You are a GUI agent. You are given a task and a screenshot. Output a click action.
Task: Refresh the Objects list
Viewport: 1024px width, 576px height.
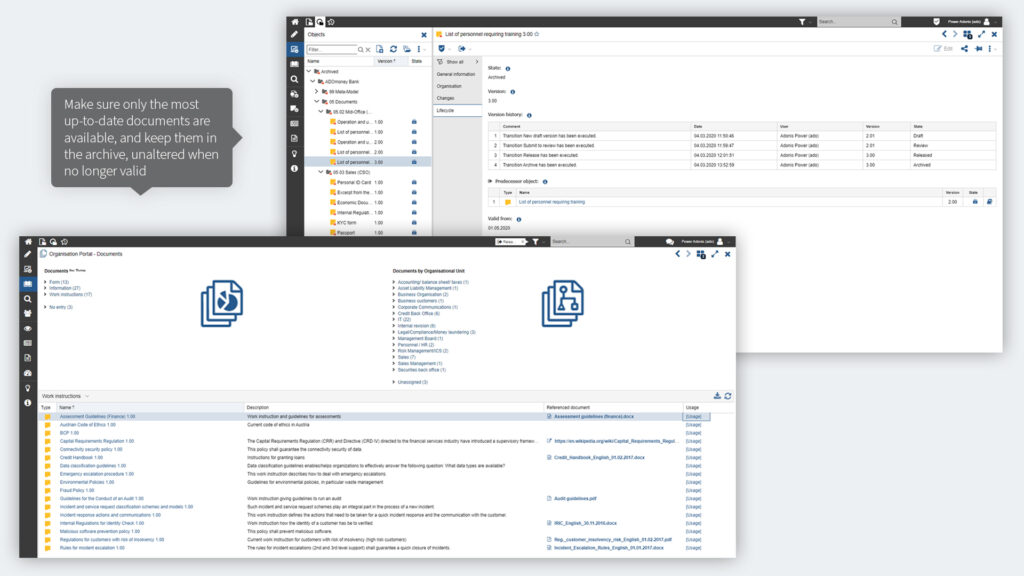(393, 48)
